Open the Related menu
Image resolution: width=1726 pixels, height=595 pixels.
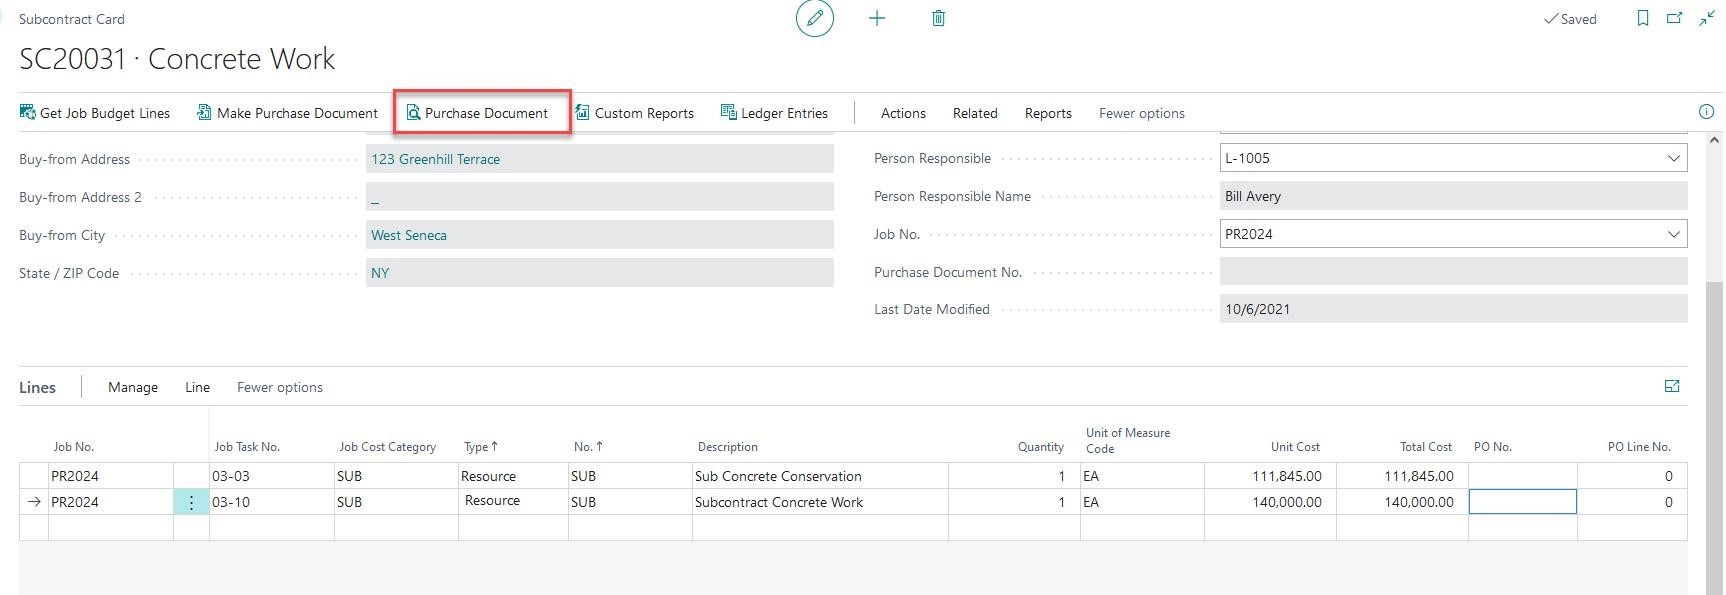974,113
